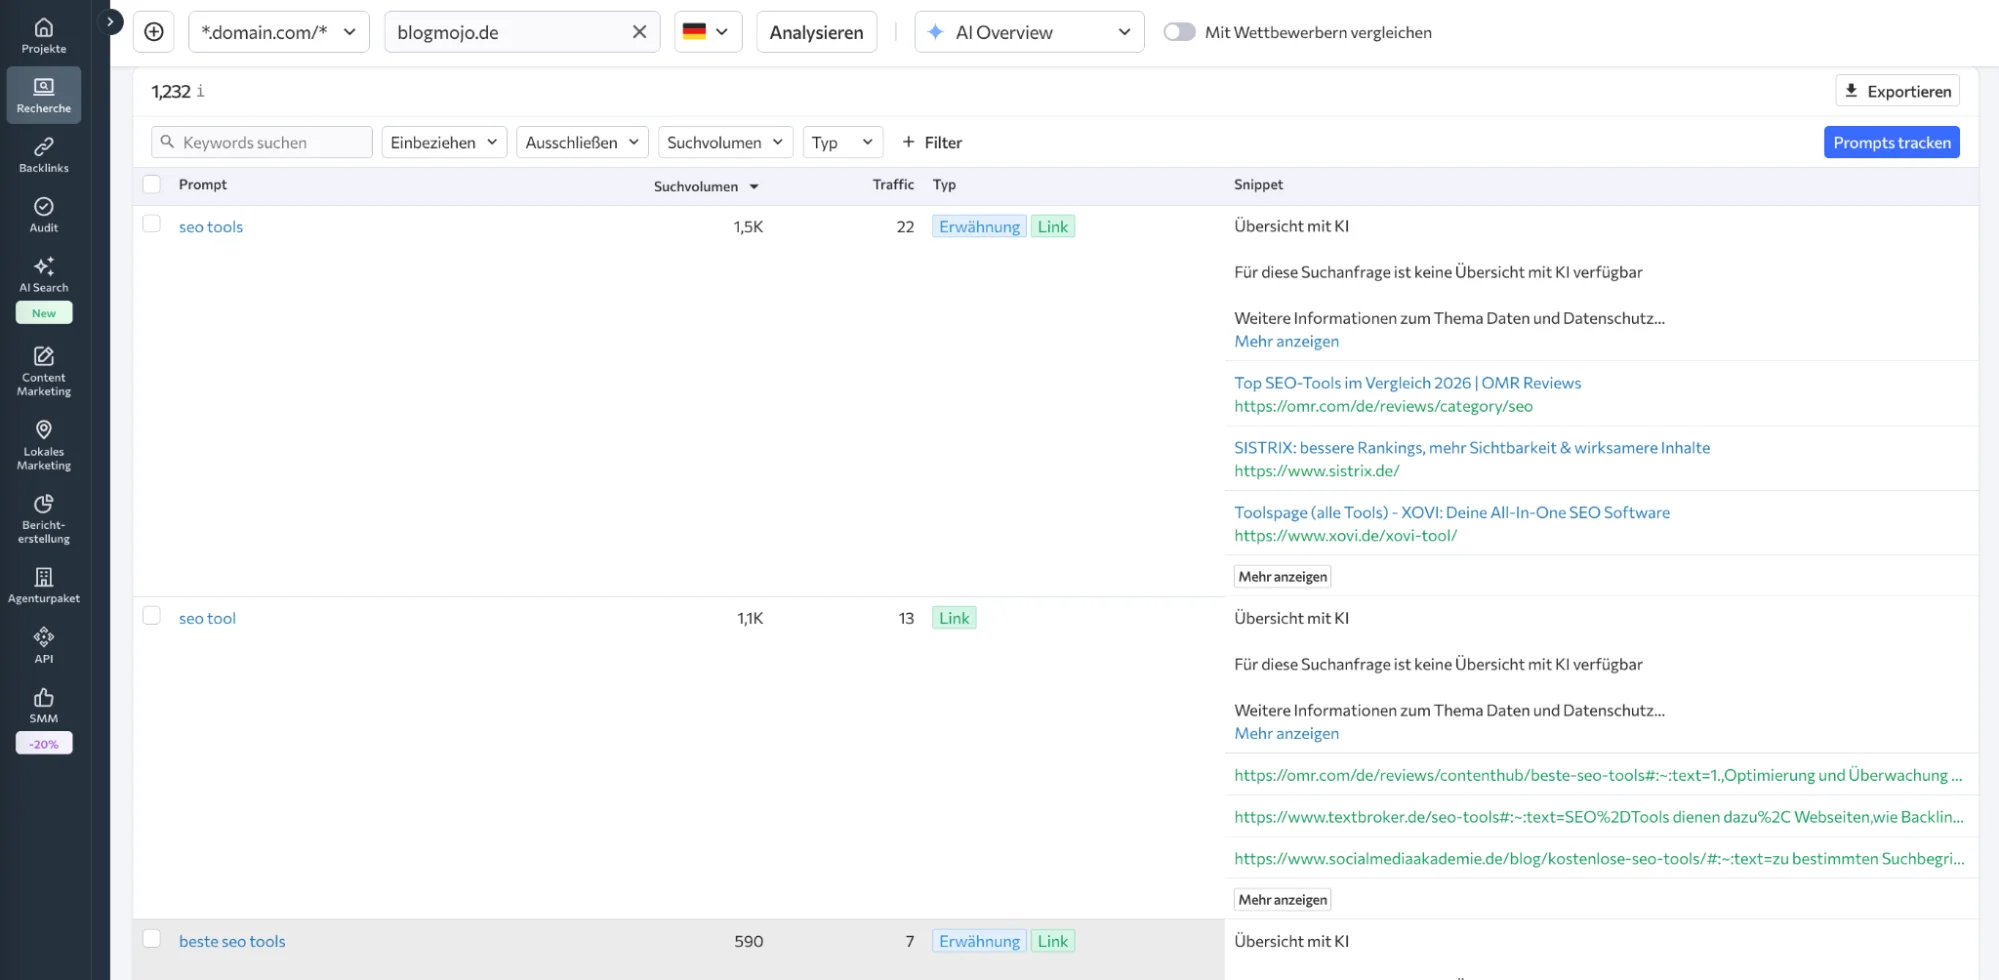Screen dimensions: 1999x980
Task: Open the API sidebar item
Action: [x=44, y=646]
